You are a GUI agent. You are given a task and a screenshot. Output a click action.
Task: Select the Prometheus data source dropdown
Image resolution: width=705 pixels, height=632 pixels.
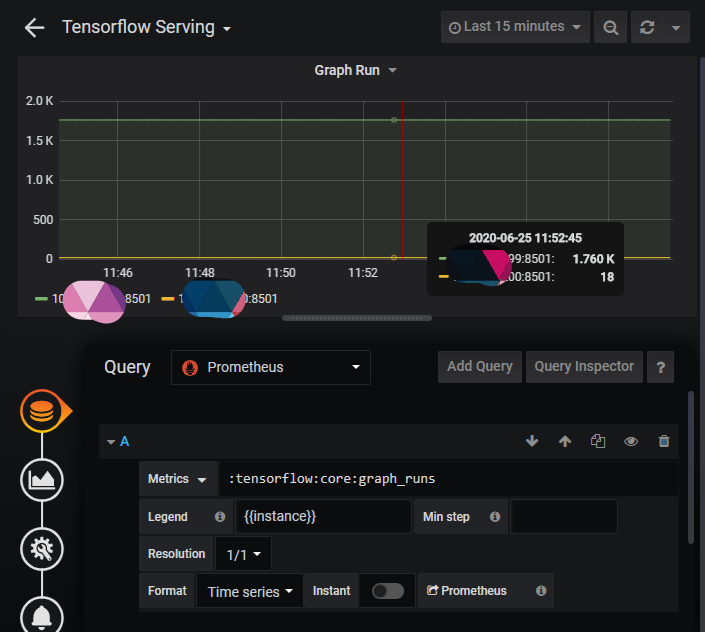pos(271,367)
